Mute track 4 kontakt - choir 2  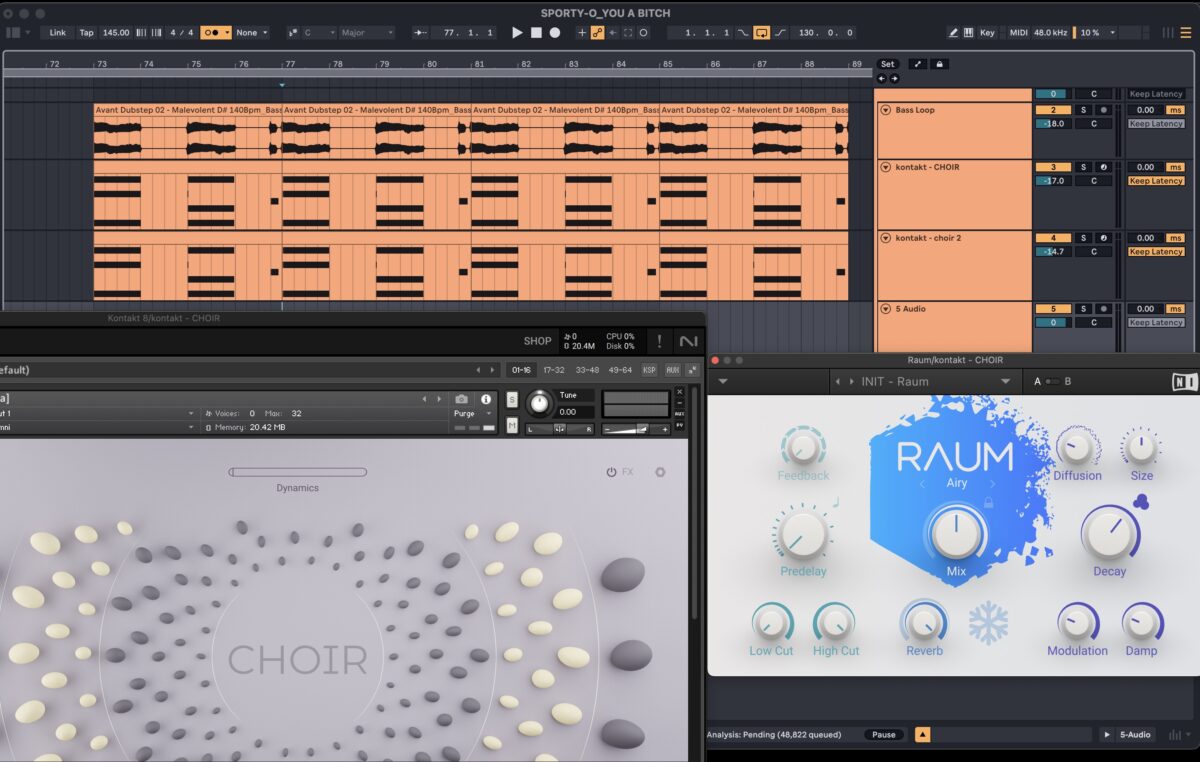tap(1053, 238)
